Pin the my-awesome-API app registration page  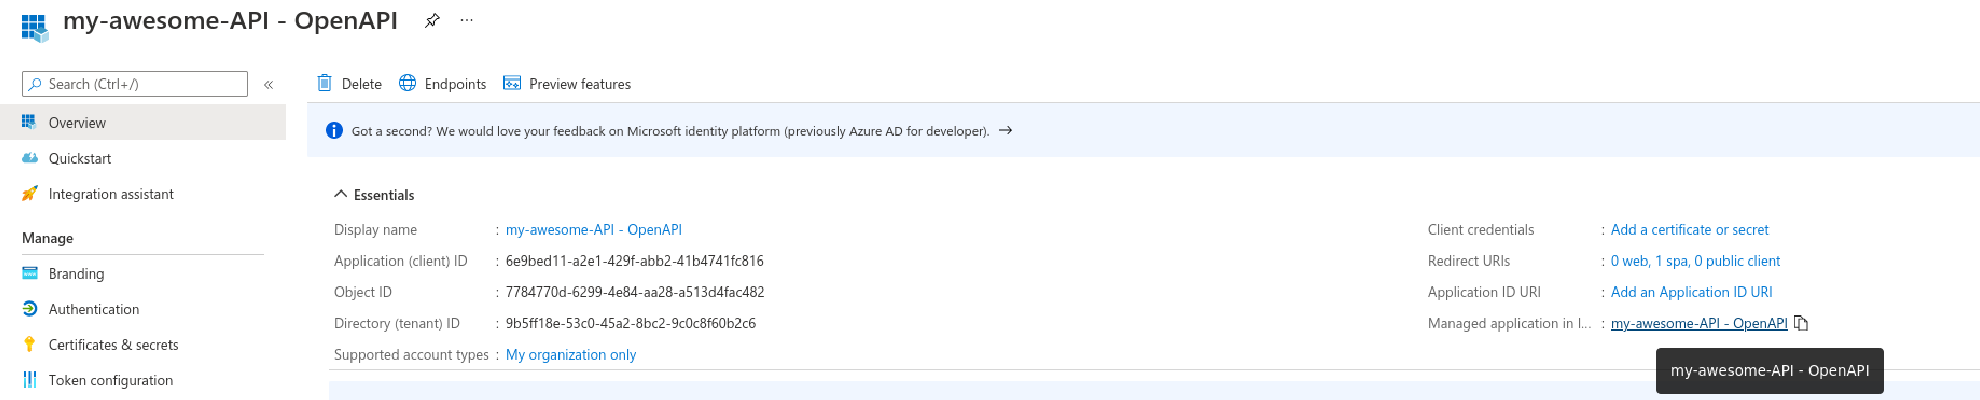point(432,20)
